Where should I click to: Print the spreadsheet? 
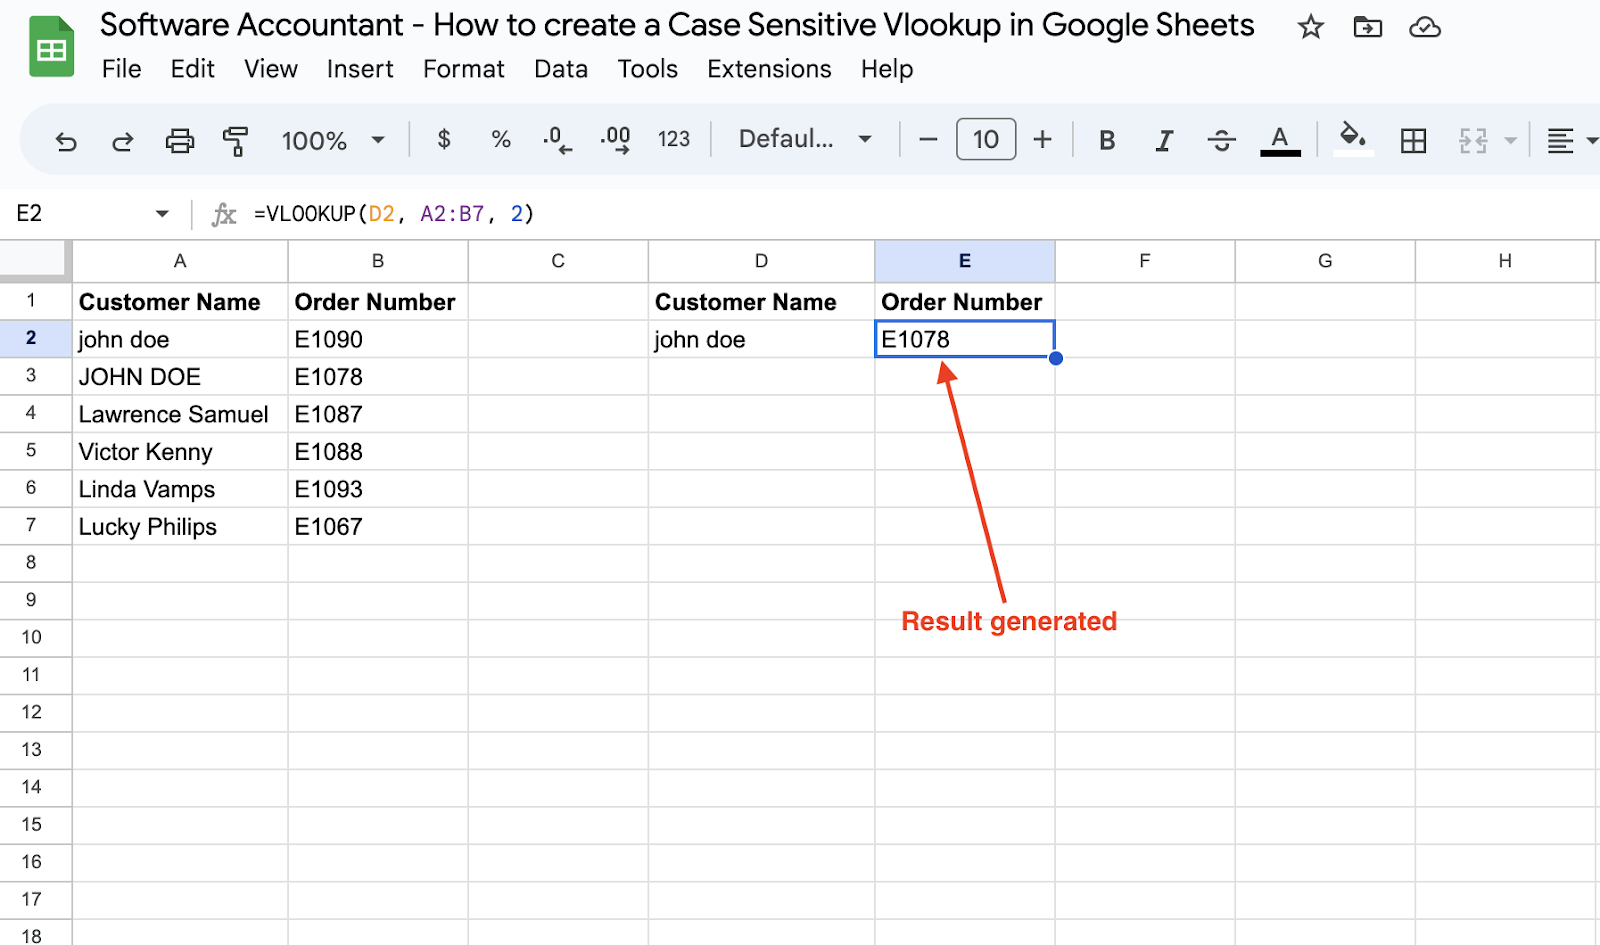click(180, 141)
